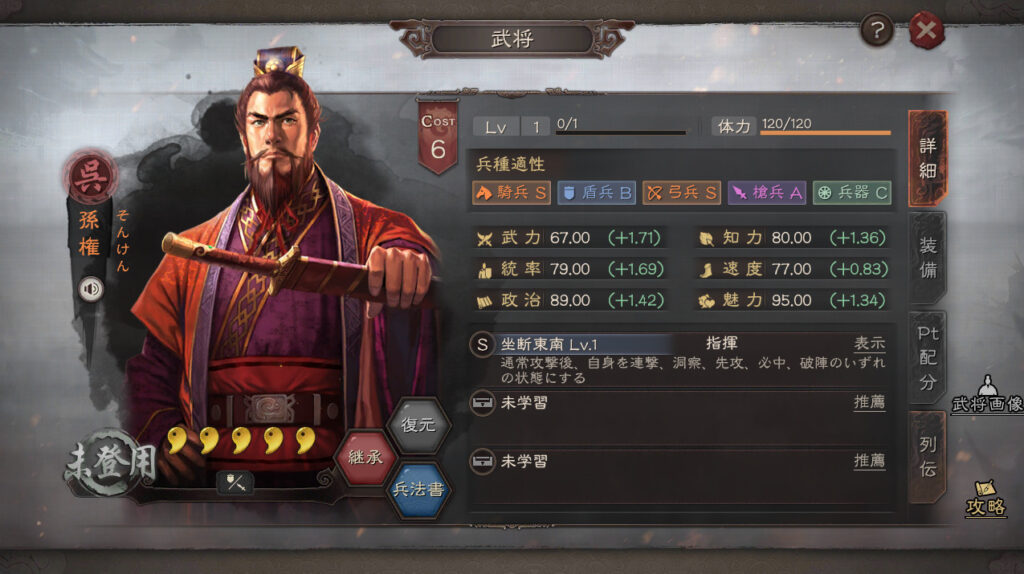Screen dimensions: 1024x574
Task: Open the help question mark icon
Action: pos(876,30)
